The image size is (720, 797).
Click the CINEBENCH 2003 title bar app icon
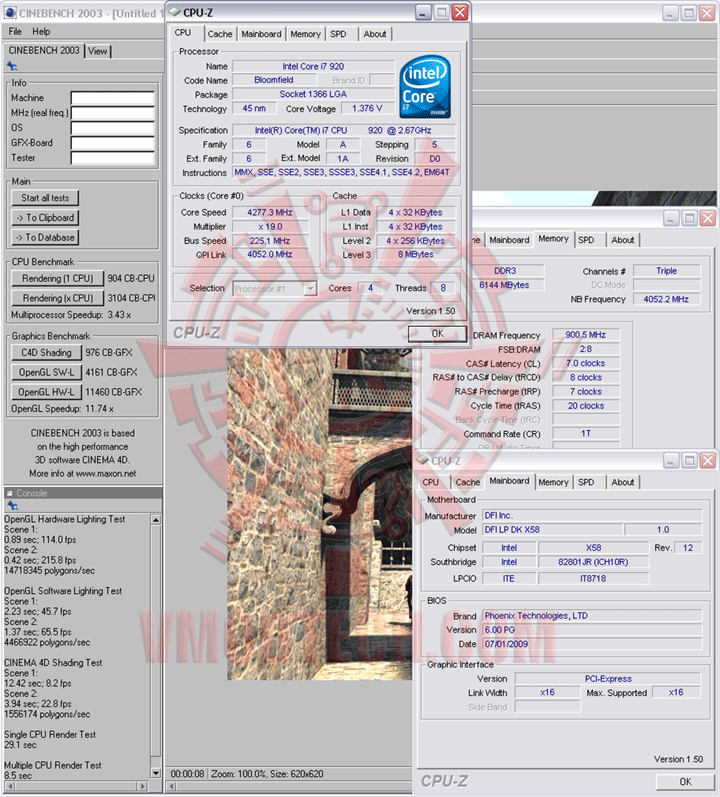click(x=10, y=13)
